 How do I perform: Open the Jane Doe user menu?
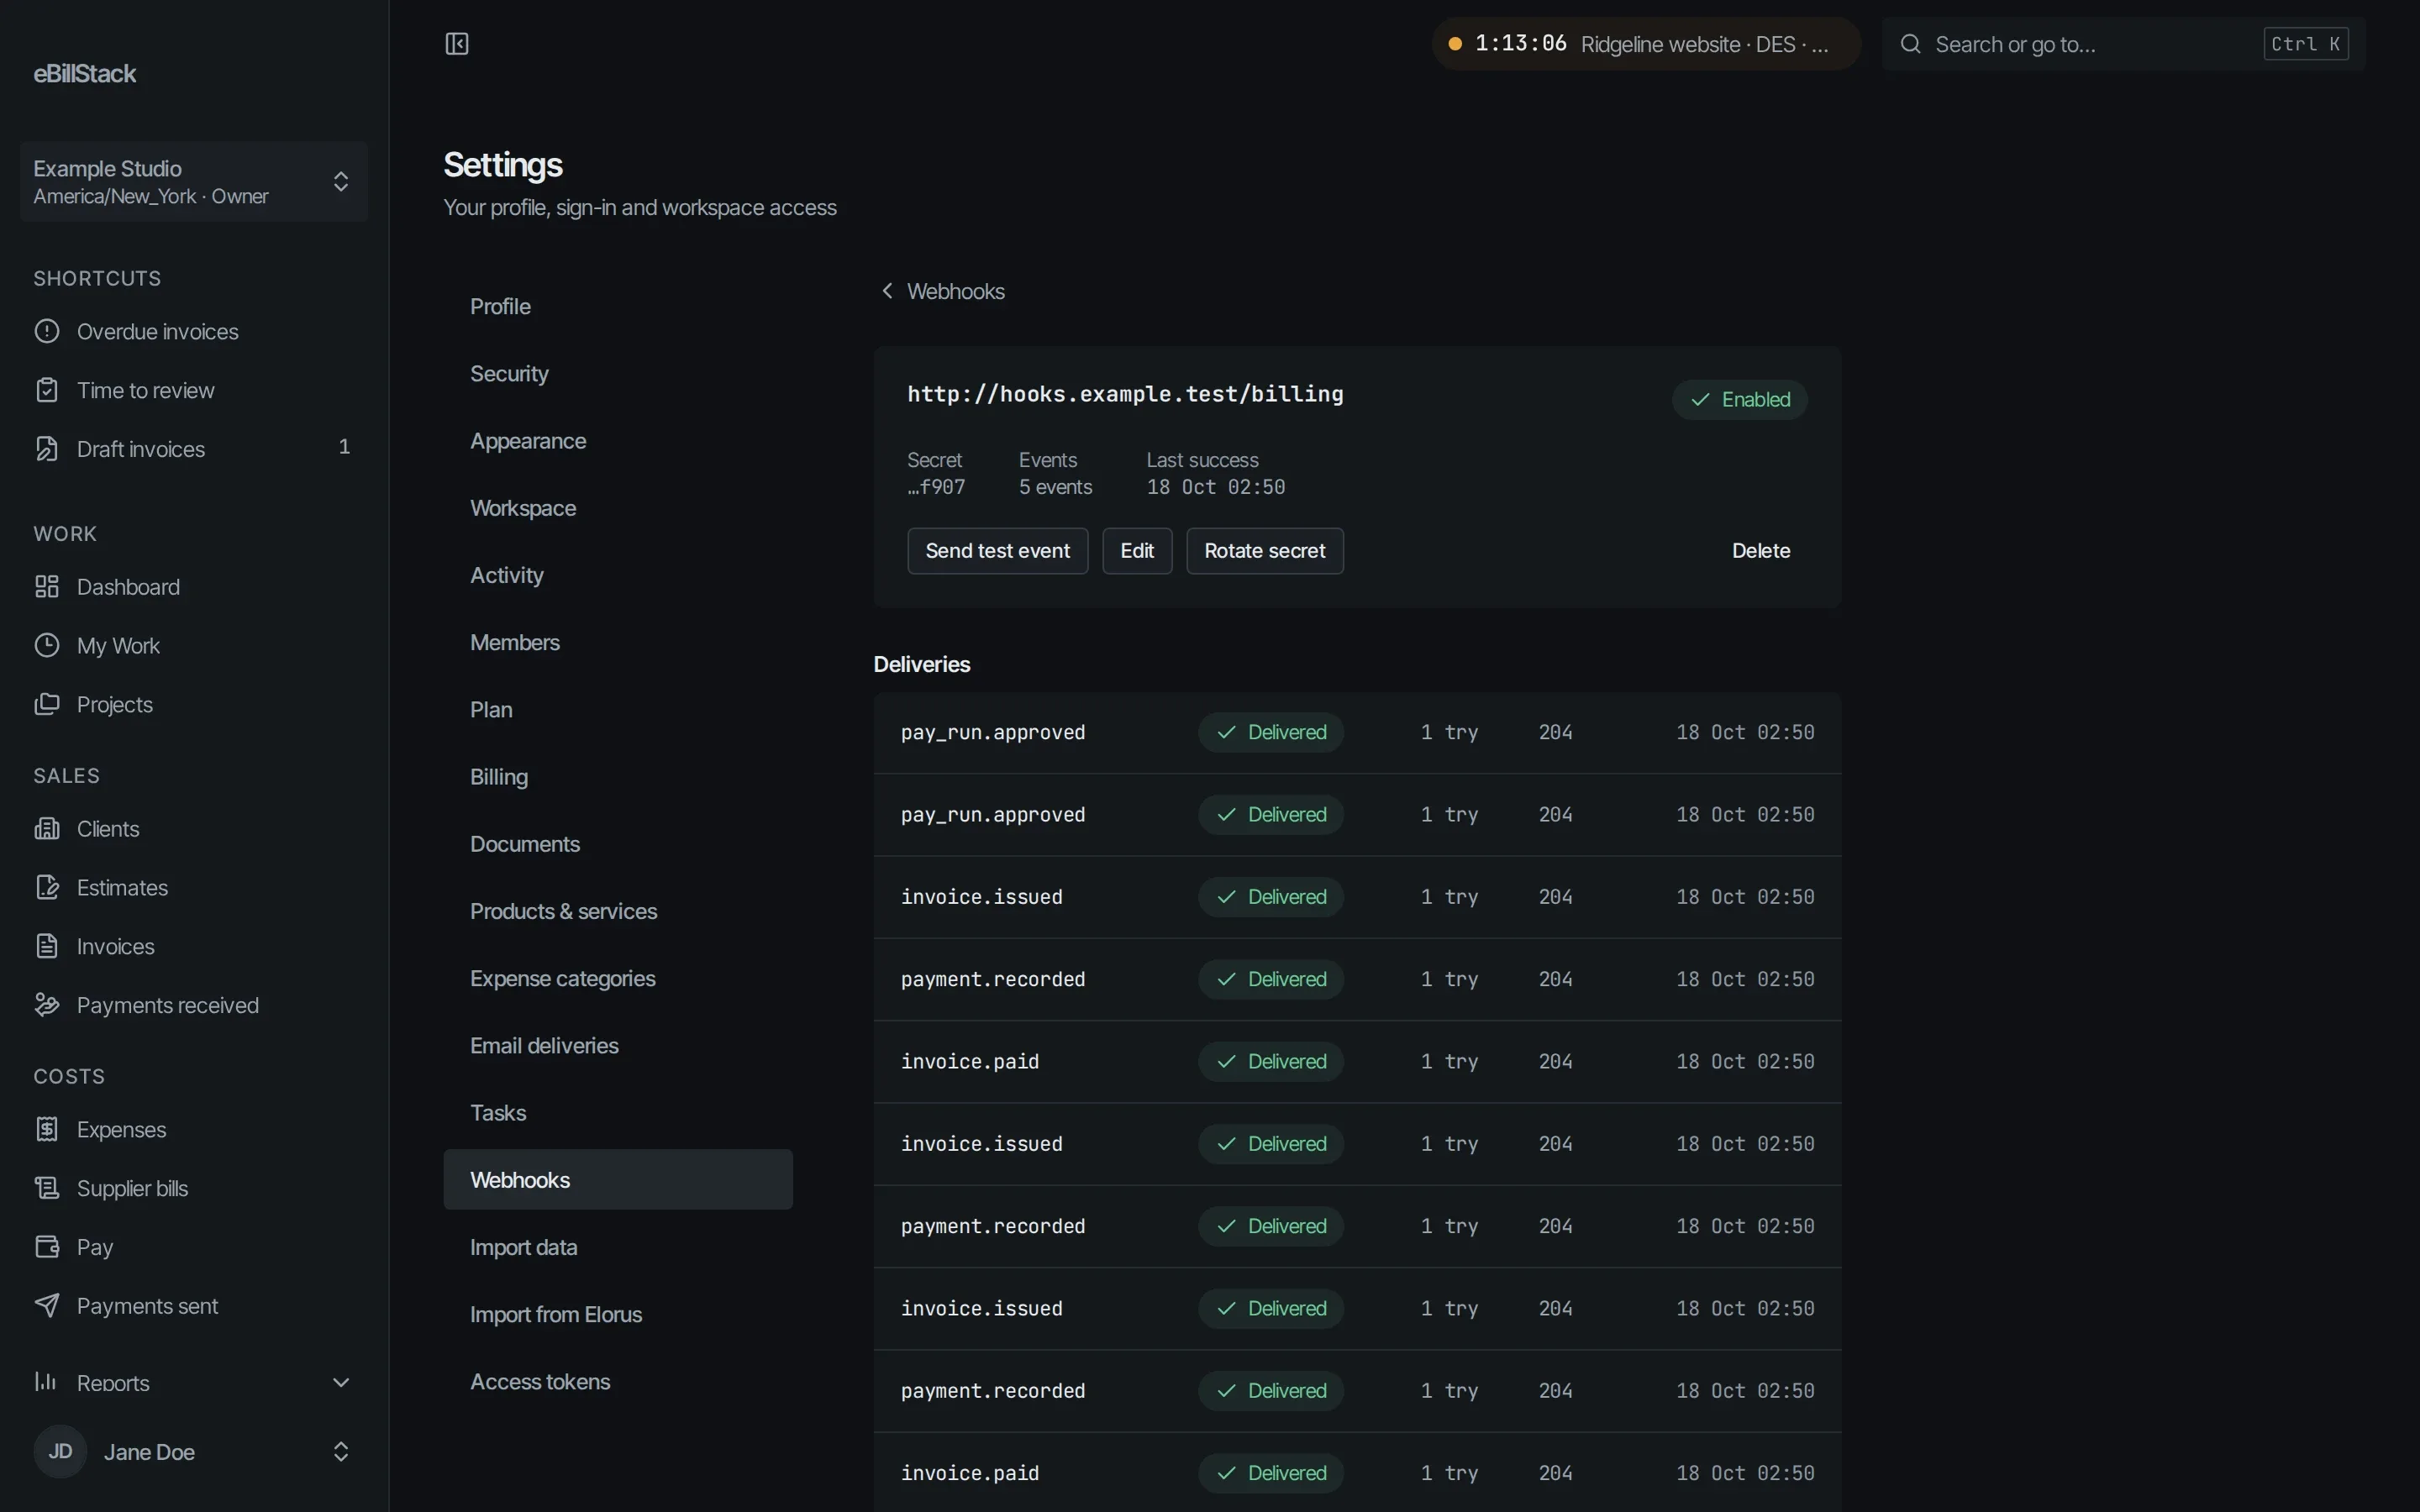point(194,1452)
